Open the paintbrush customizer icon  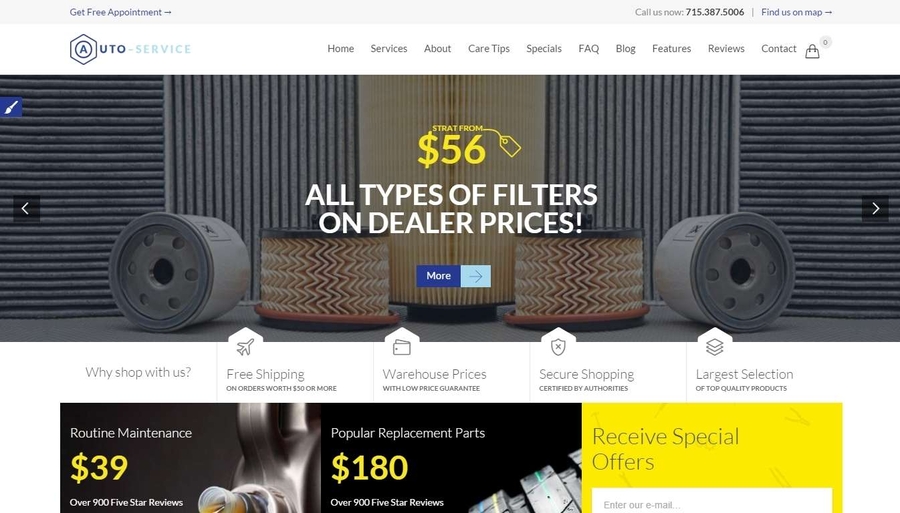[11, 107]
